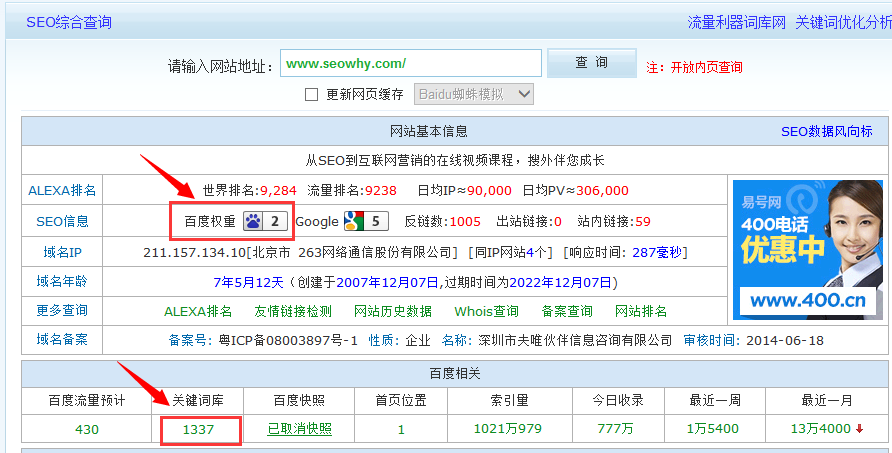Click the 已取消快照 link
Viewport: 892px width, 453px height.
point(299,429)
